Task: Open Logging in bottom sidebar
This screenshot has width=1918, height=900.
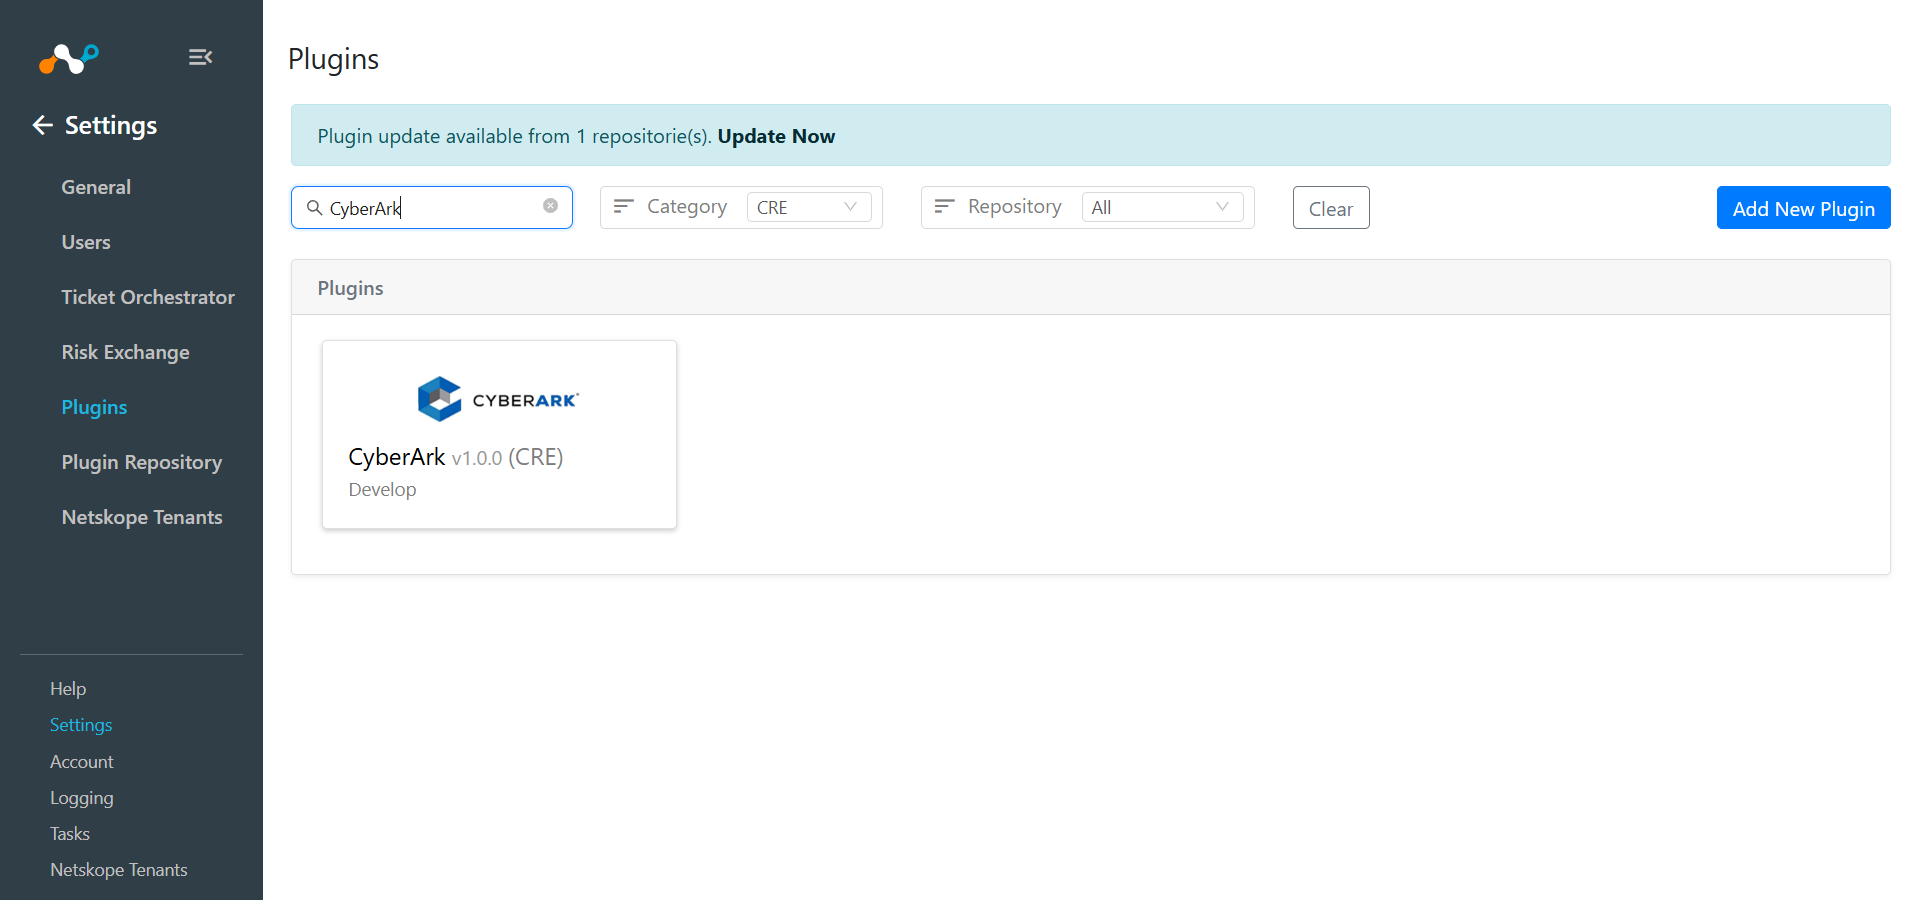Action: click(82, 798)
